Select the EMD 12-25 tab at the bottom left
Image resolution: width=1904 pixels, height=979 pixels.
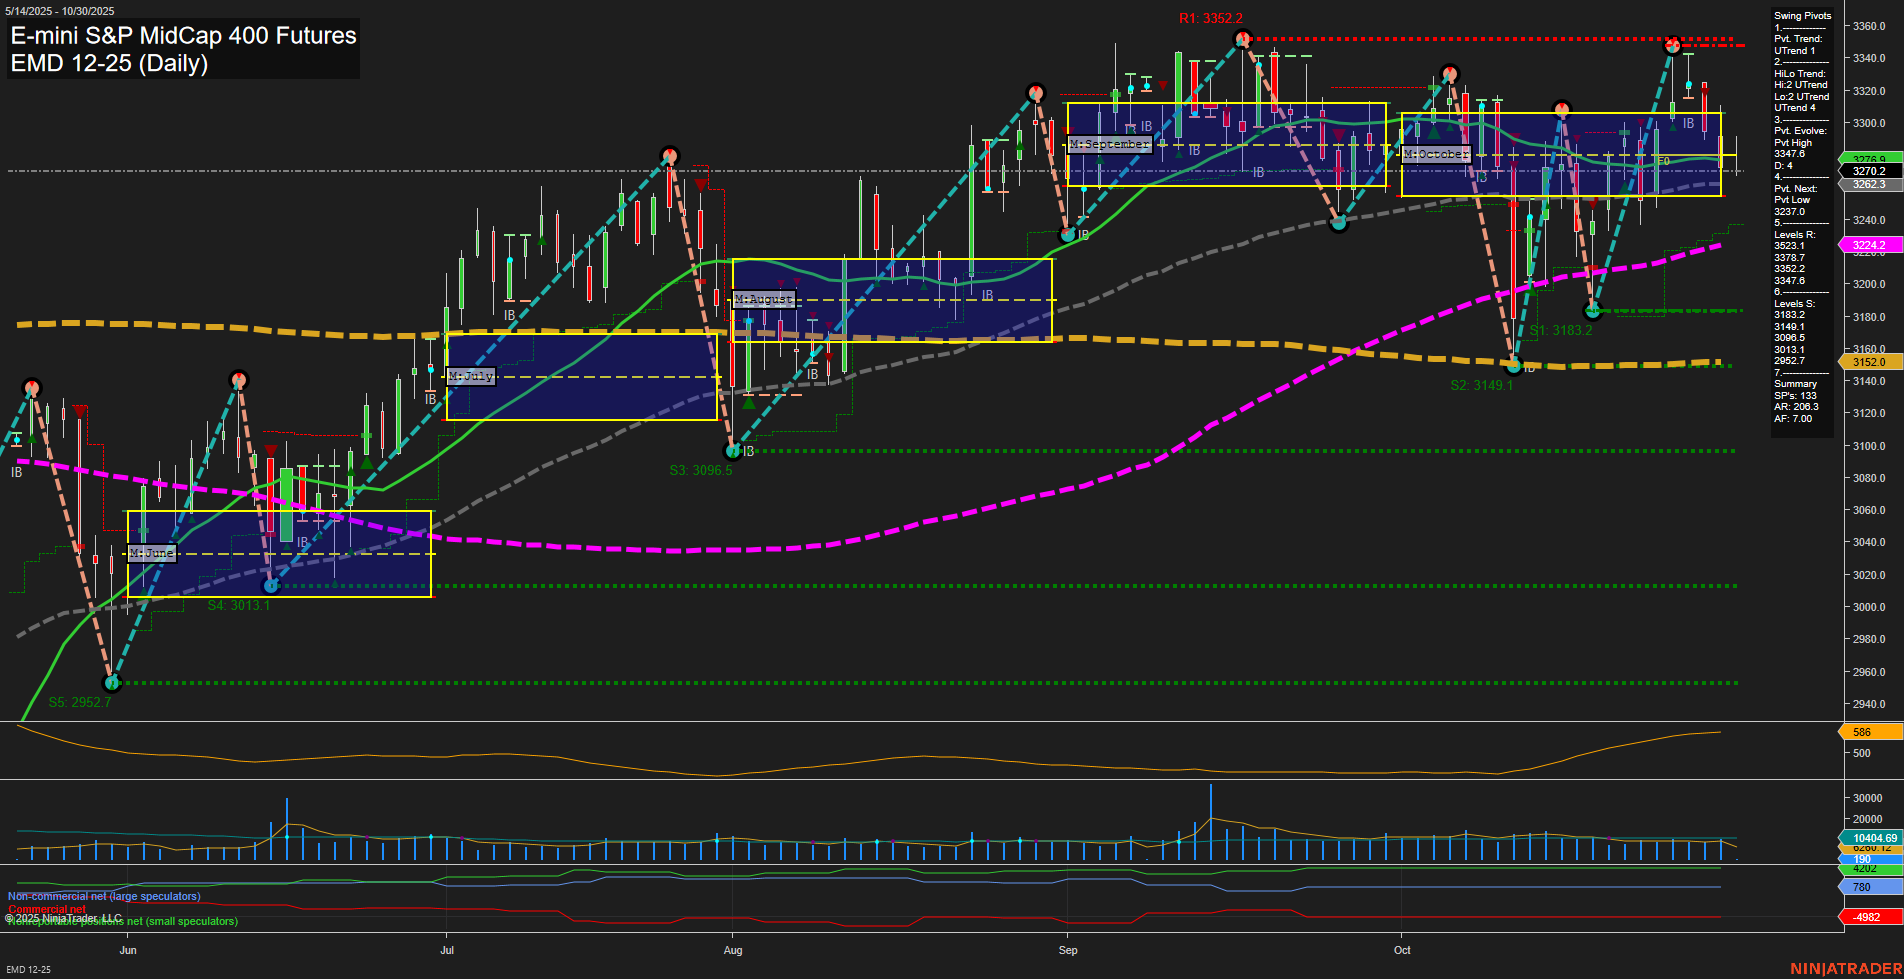(29, 969)
